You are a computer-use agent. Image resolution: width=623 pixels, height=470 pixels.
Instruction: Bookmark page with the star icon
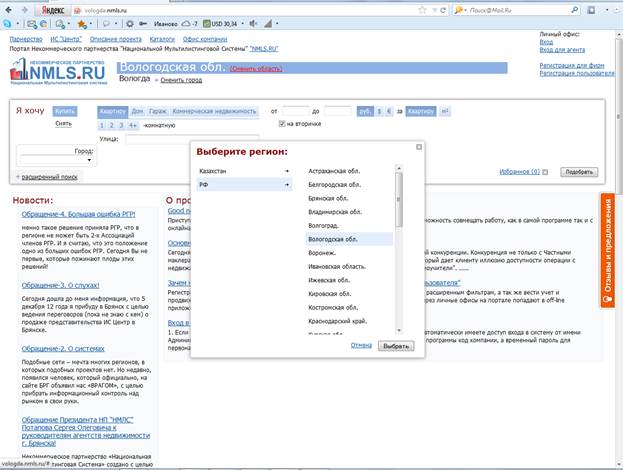point(422,10)
